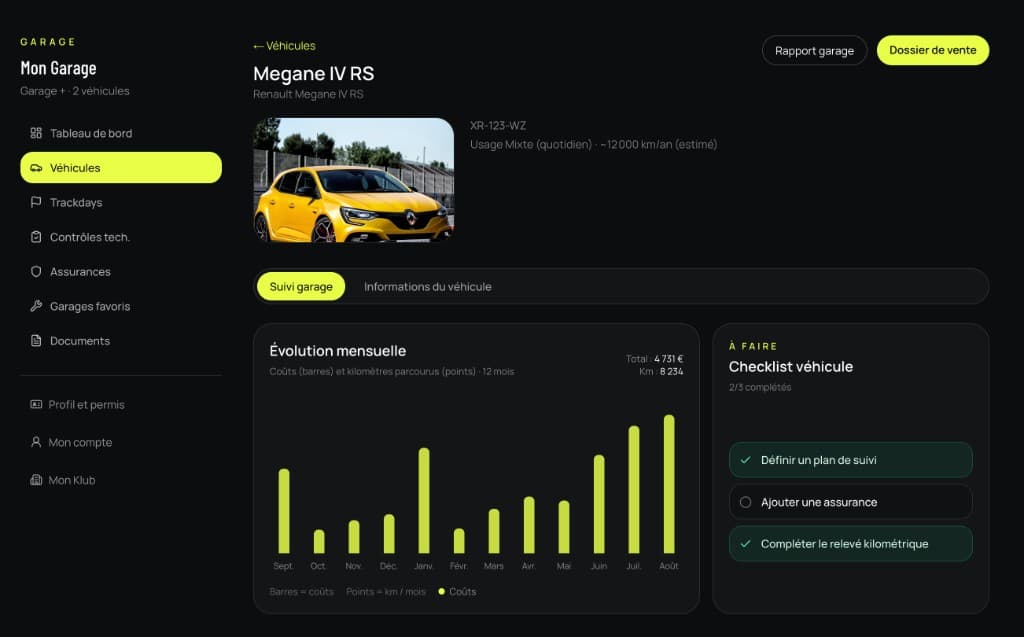Follow the Véhicules back link
This screenshot has width=1024, height=637.
click(285, 46)
